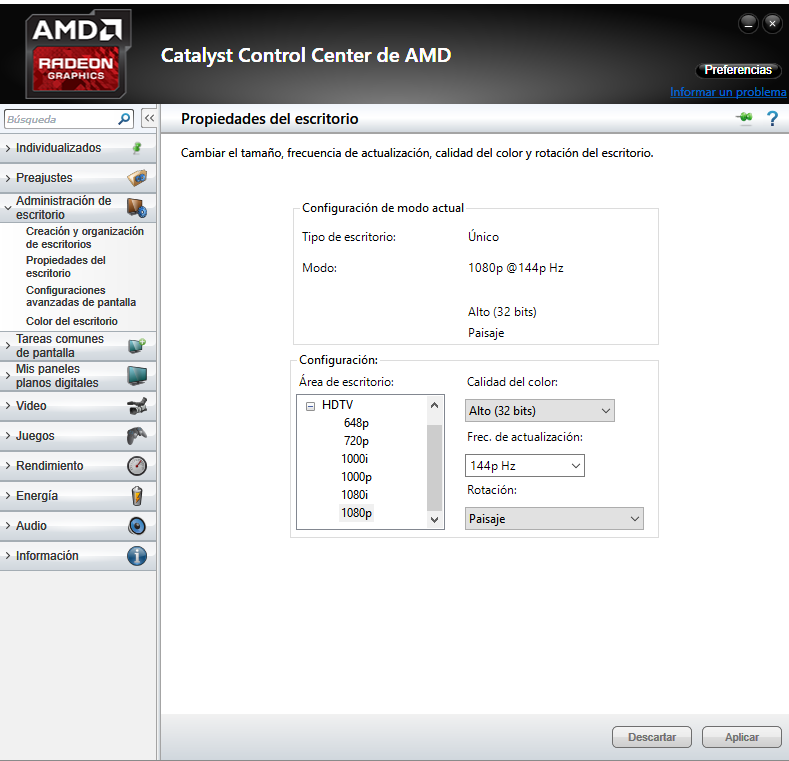Click the Rendimiento gauge icon
Image resolution: width=789 pixels, height=761 pixels.
coord(137,466)
